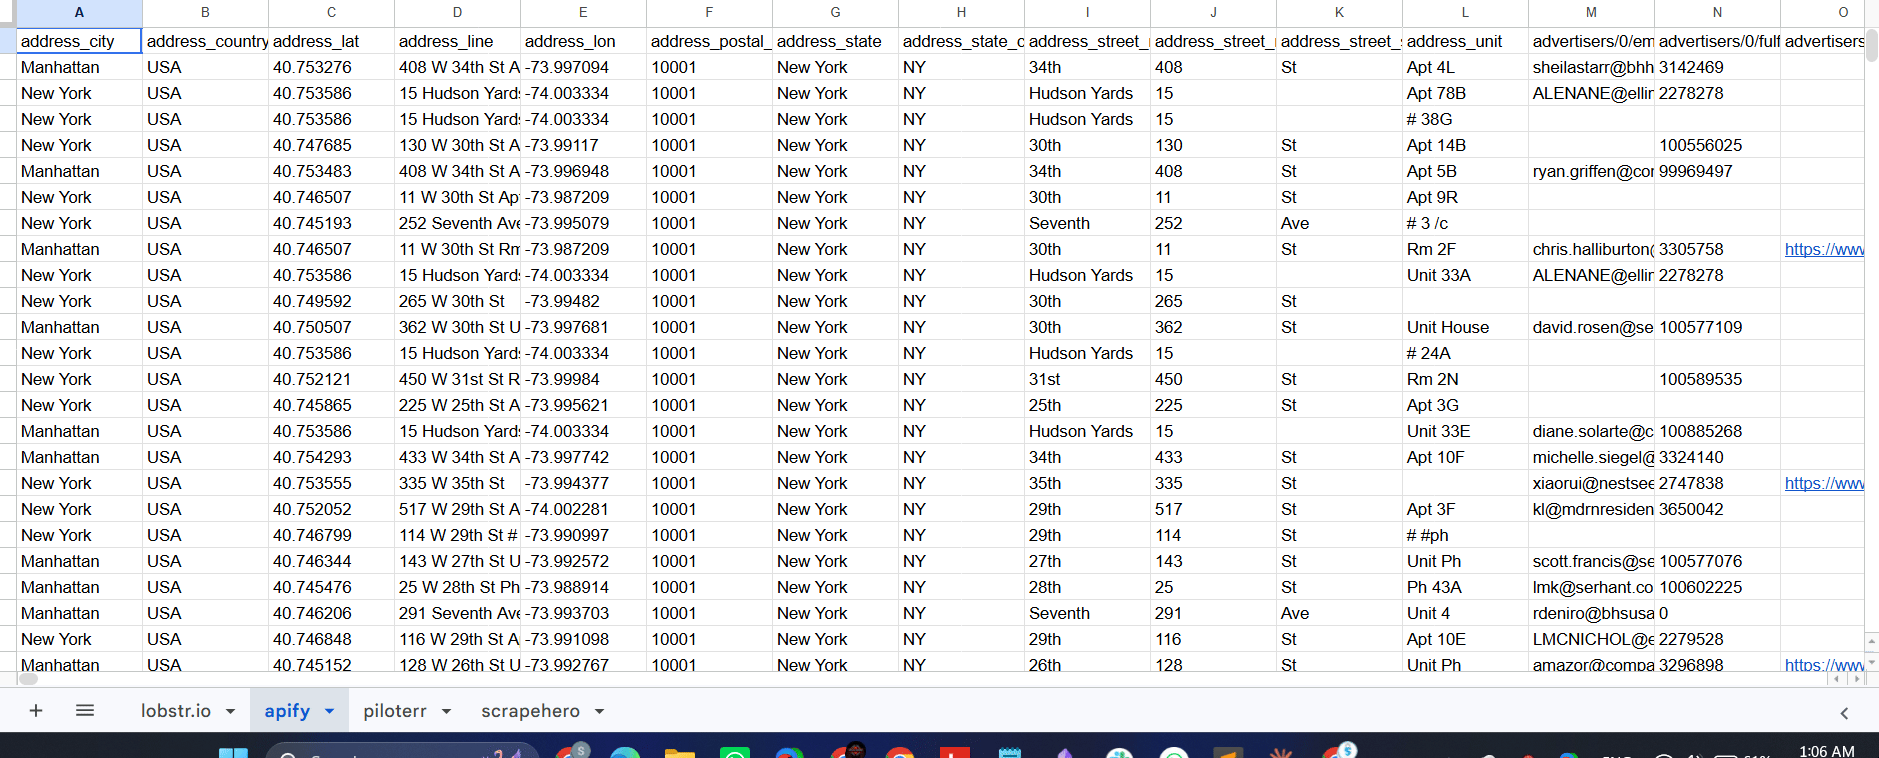Add a new sheet with plus icon
This screenshot has height=758, width=1879.
(36, 711)
